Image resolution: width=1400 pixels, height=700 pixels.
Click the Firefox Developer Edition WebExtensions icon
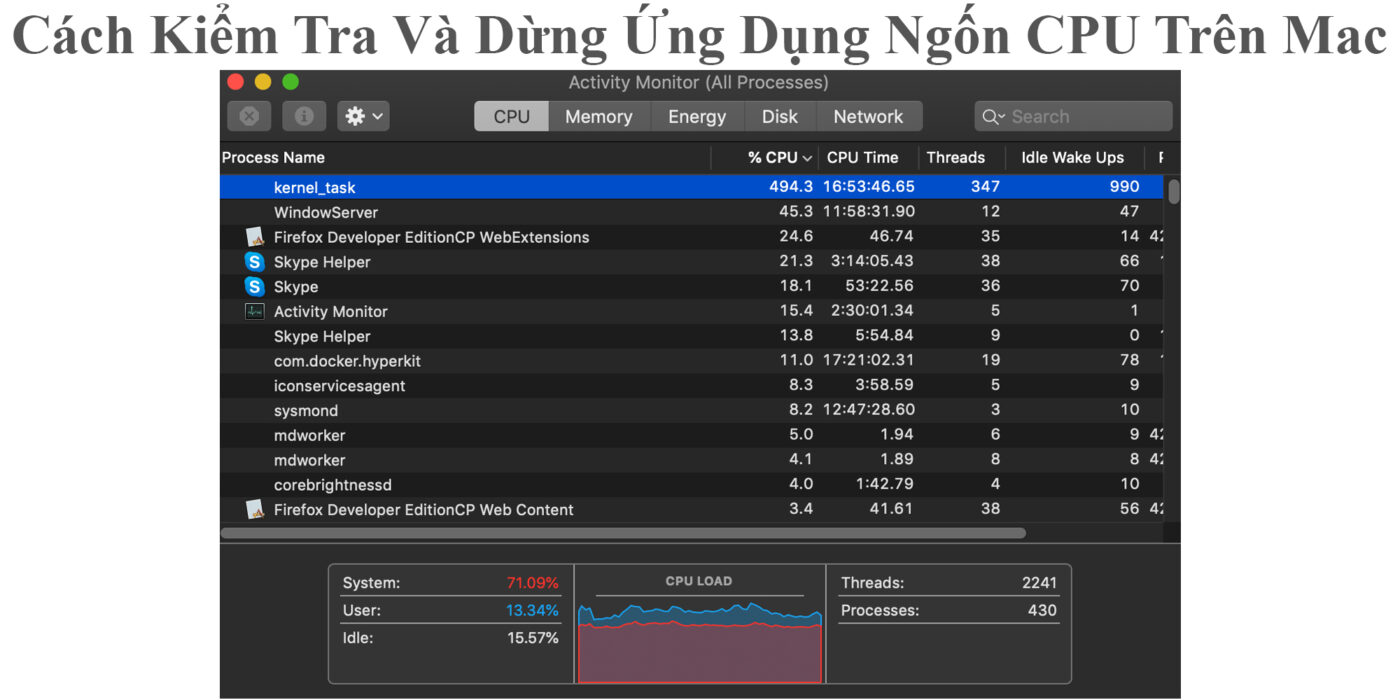click(254, 236)
